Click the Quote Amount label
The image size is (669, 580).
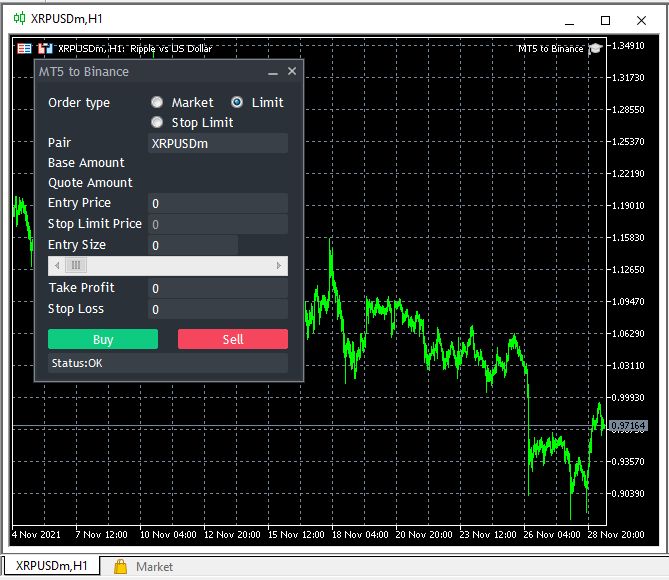coord(90,183)
